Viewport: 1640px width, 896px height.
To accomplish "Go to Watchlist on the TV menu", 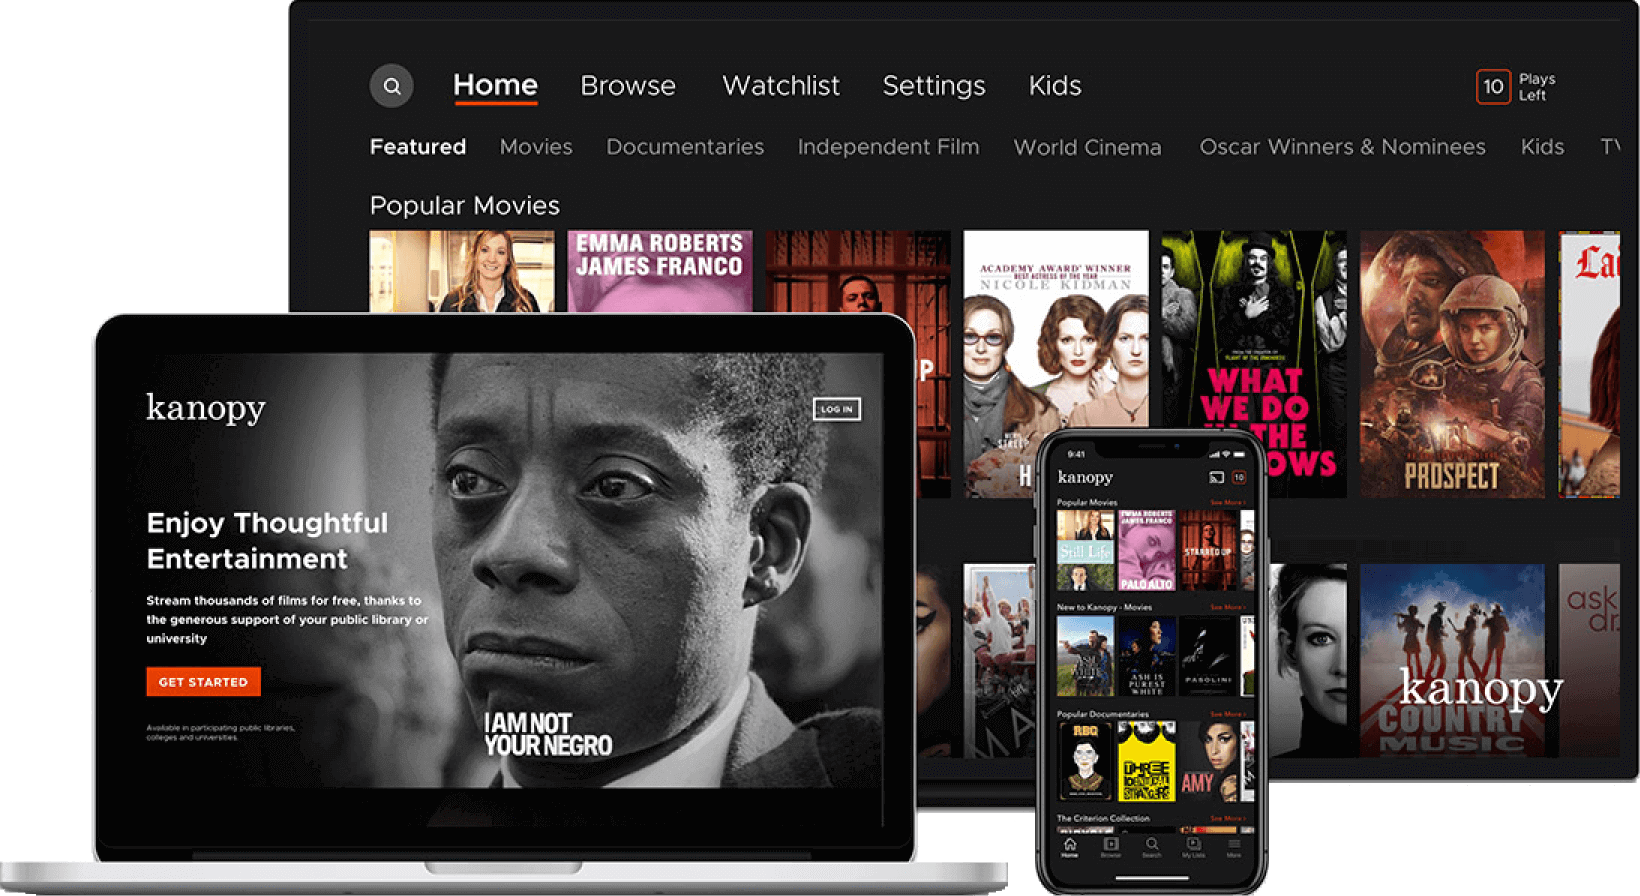I will pos(781,86).
